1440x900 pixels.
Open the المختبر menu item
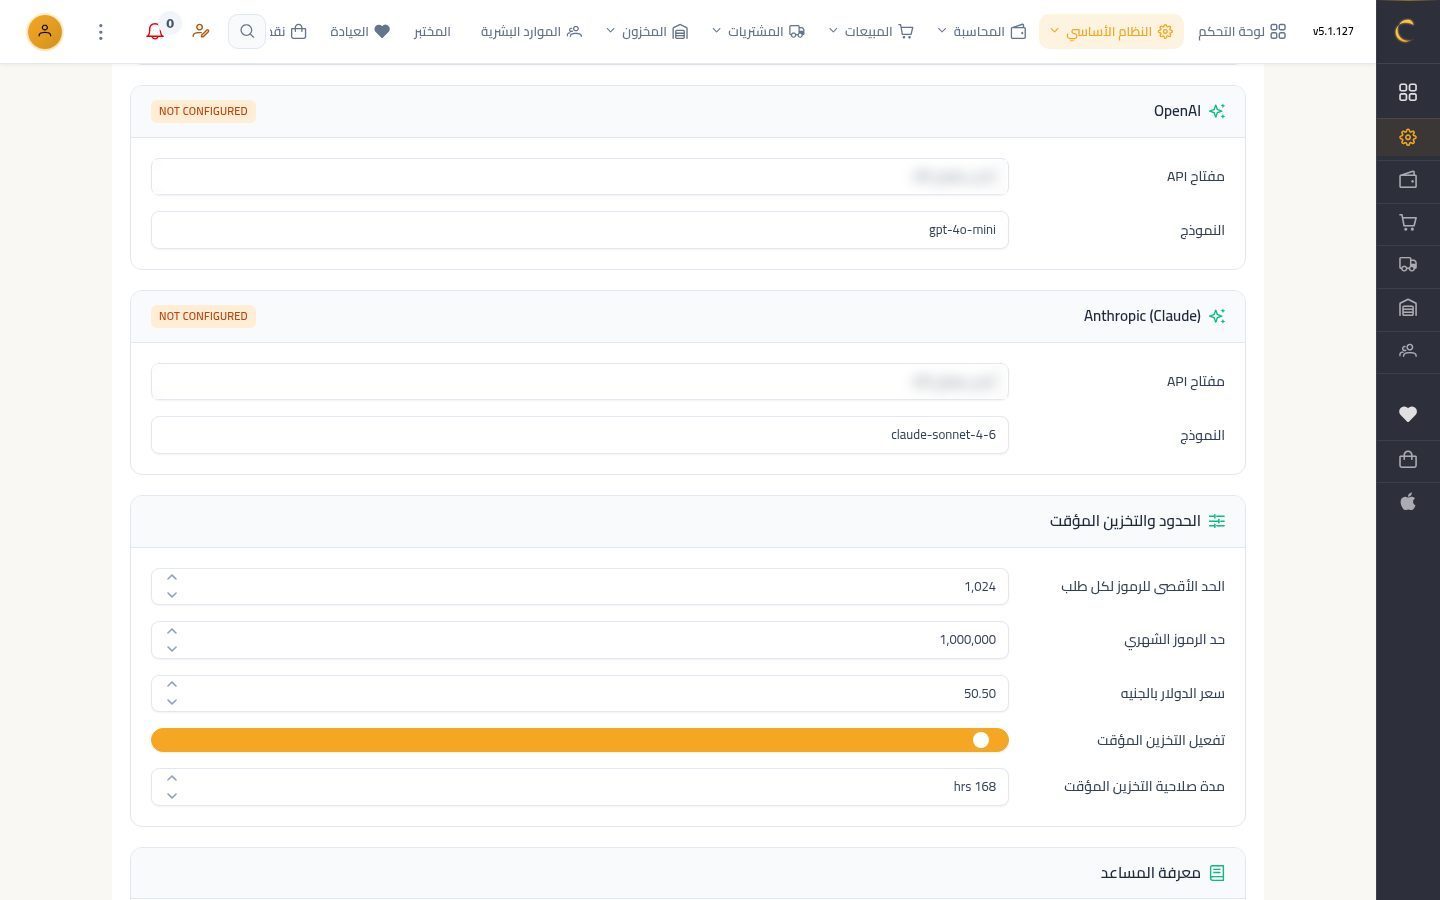coord(432,32)
